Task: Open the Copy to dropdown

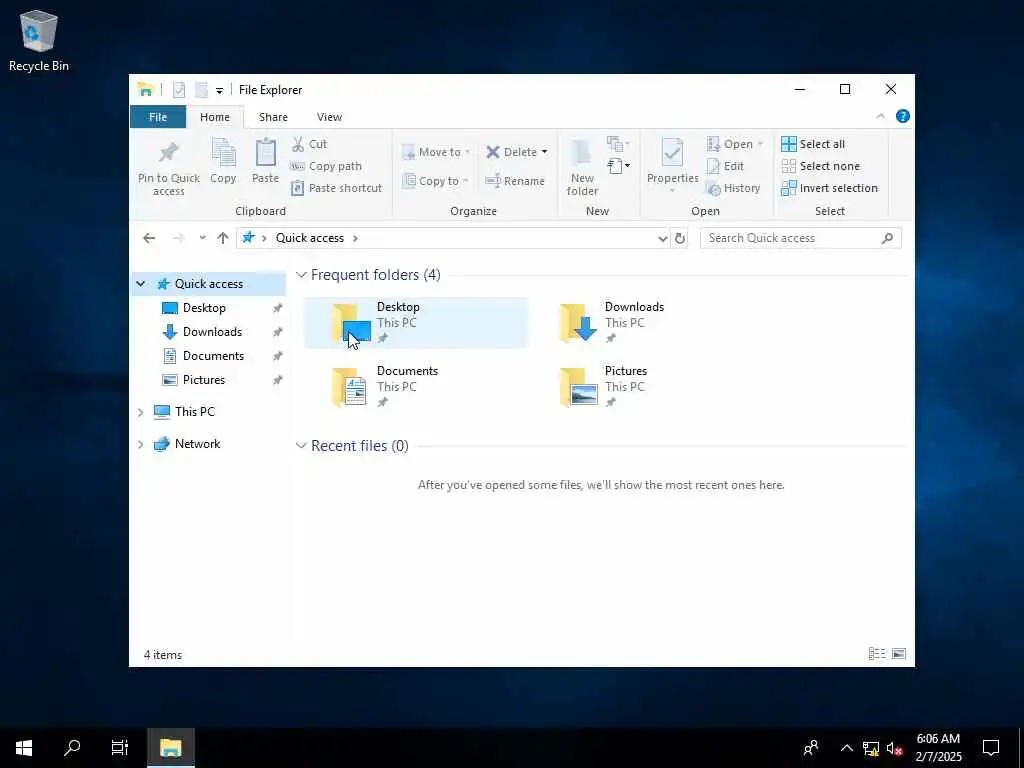Action: (x=436, y=181)
